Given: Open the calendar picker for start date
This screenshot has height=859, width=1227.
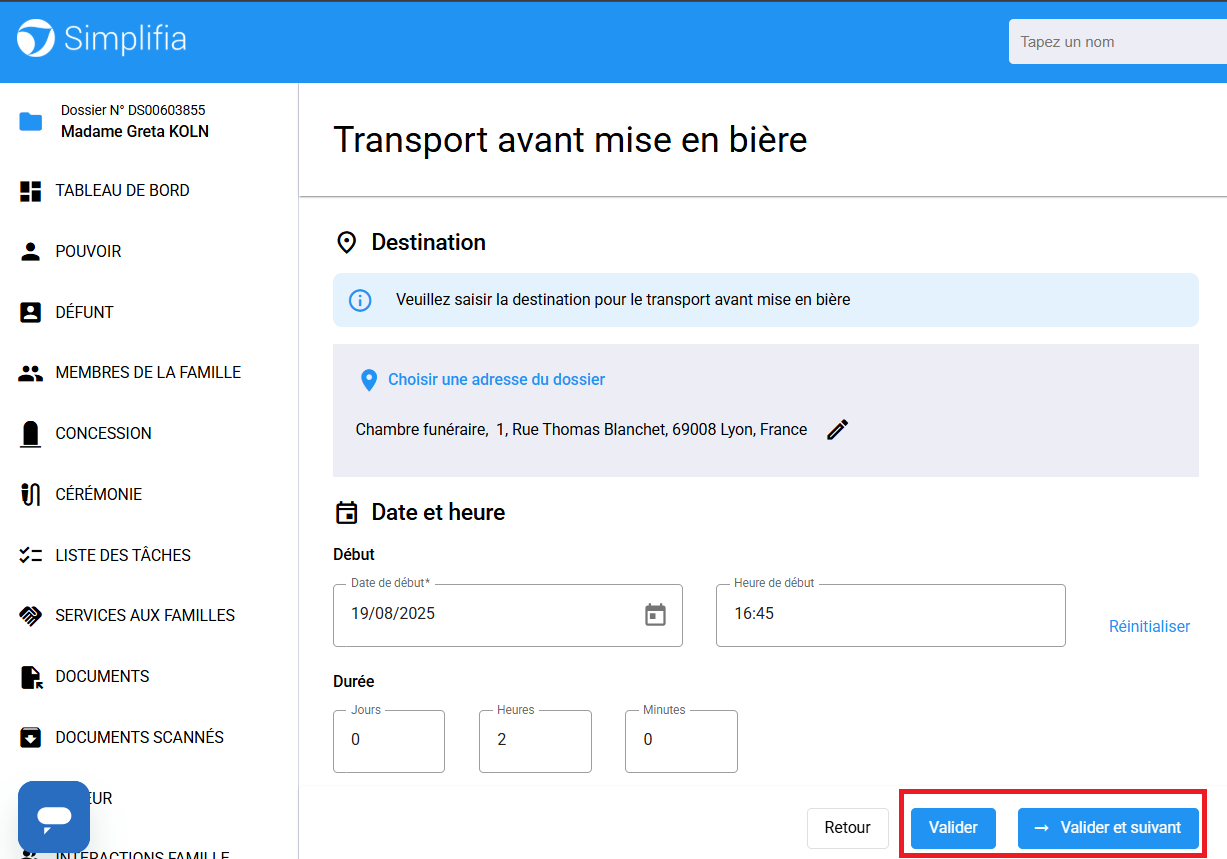Looking at the screenshot, I should (655, 615).
